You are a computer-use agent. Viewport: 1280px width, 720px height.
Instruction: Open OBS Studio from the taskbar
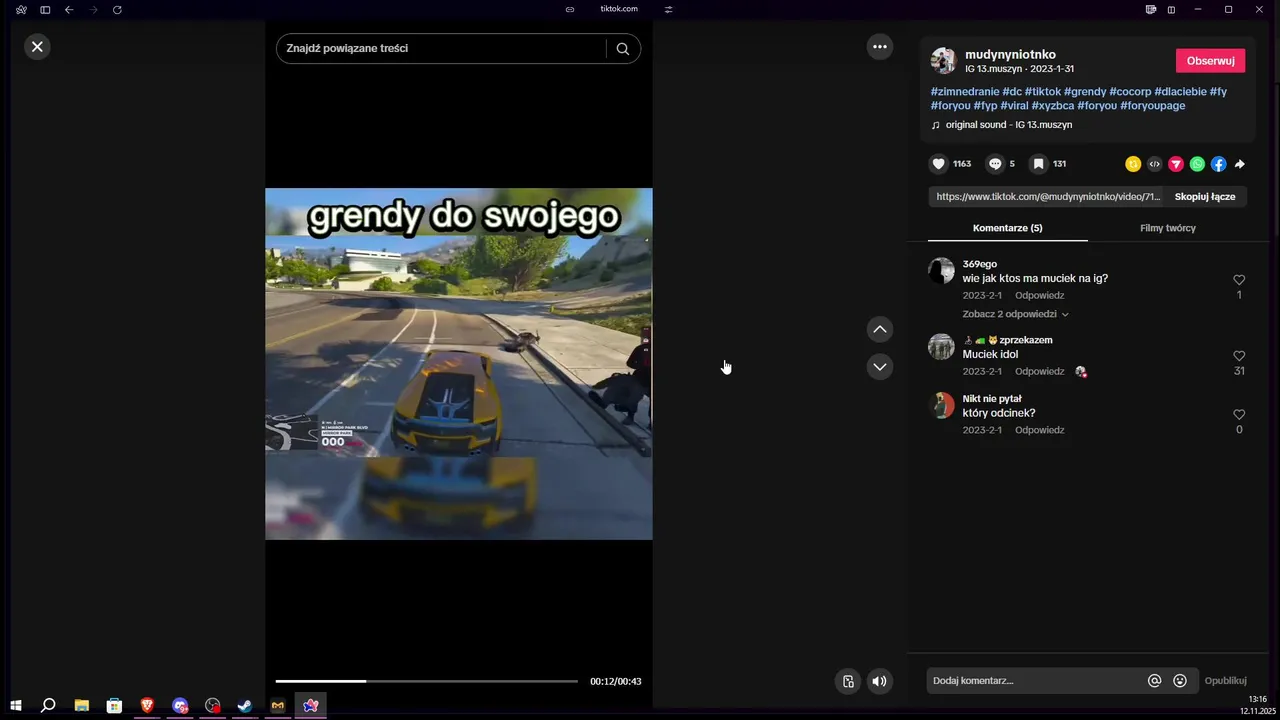point(212,706)
